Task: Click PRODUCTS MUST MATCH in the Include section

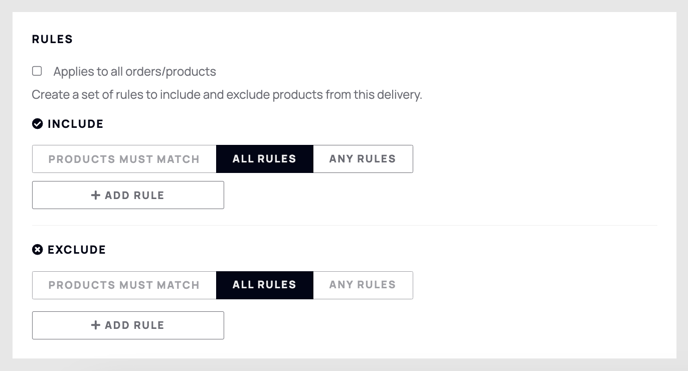Action: [124, 159]
